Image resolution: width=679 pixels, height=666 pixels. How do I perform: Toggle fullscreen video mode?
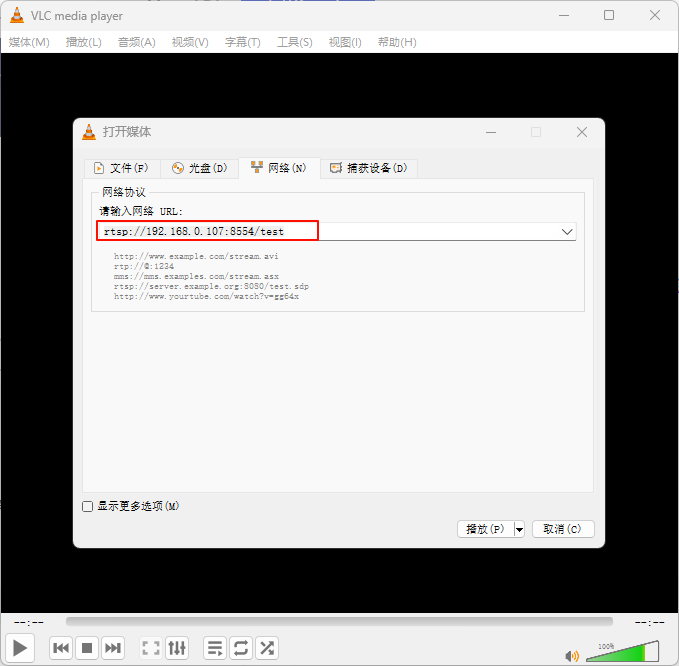point(151,648)
